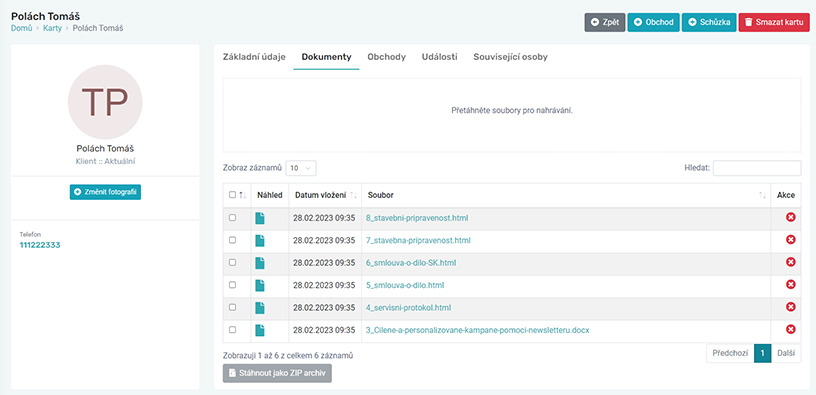Open the Zobraz záznamů count dropdown
The image size is (816, 395).
(301, 168)
